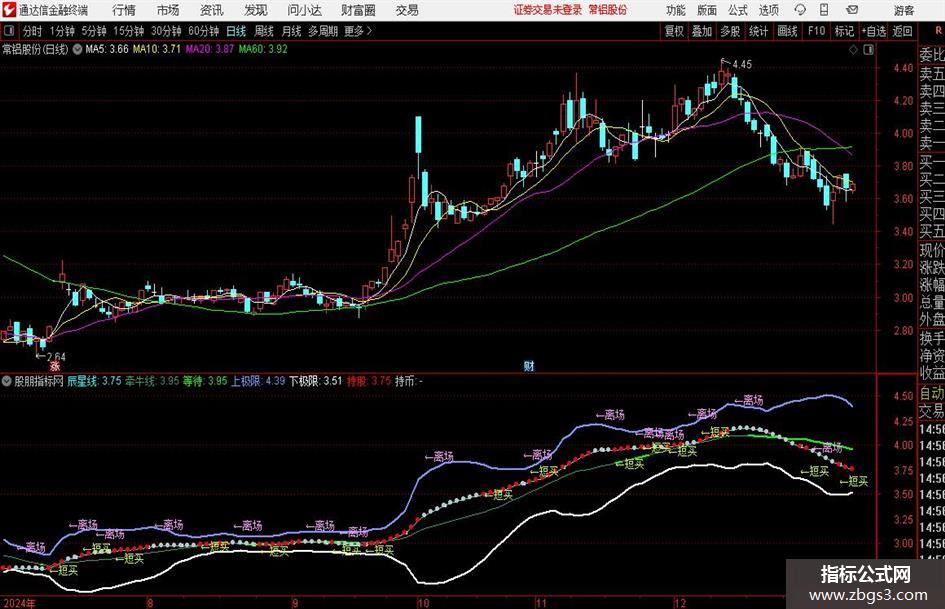Click the 上极限: 4.39 indicator label

coord(258,381)
